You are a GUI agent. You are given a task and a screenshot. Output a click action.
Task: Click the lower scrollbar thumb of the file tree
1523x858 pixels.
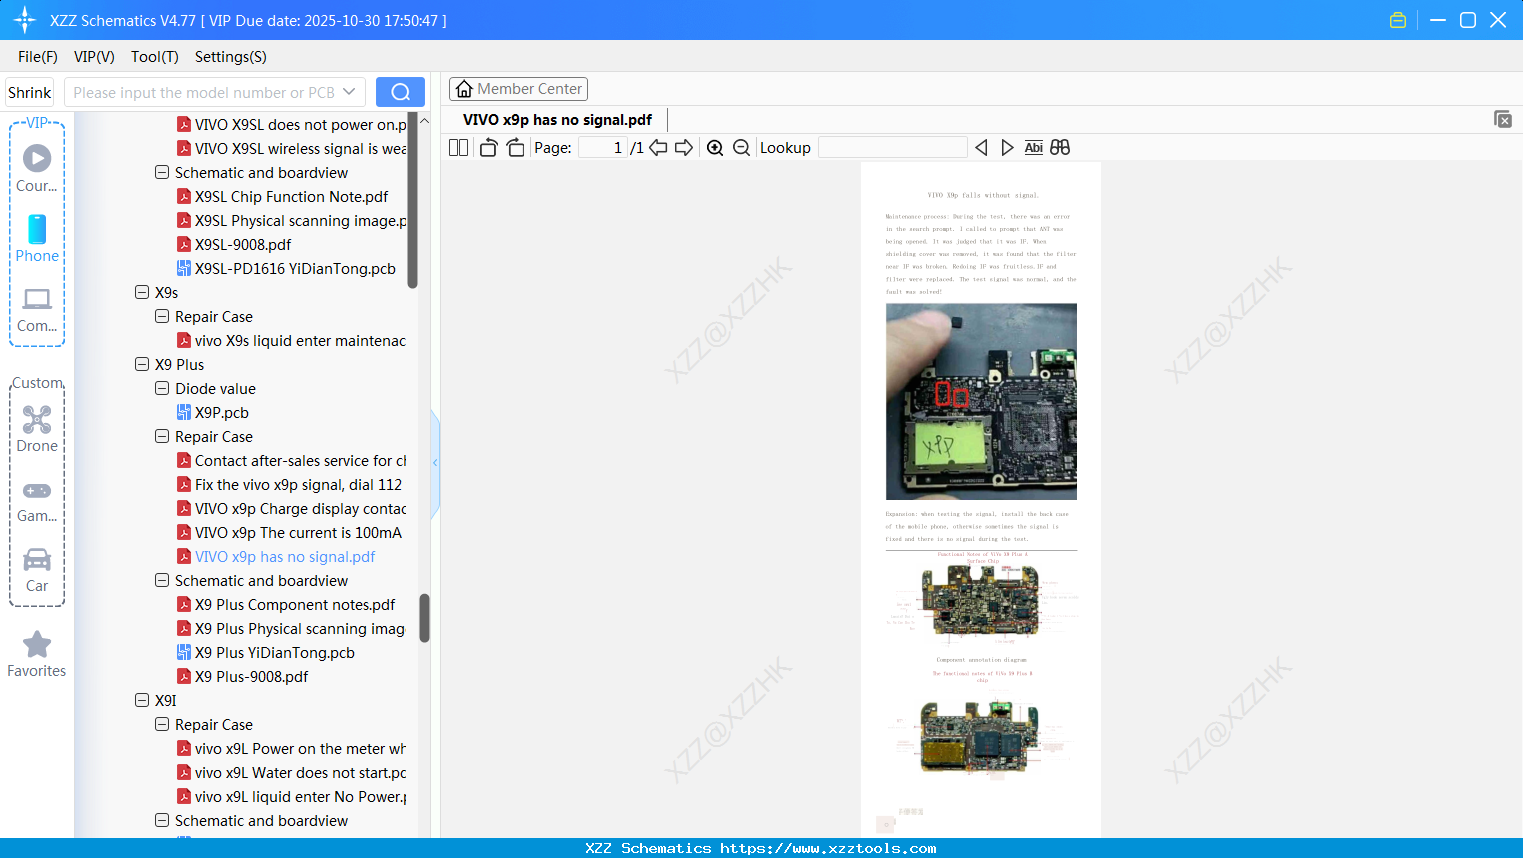coord(424,618)
